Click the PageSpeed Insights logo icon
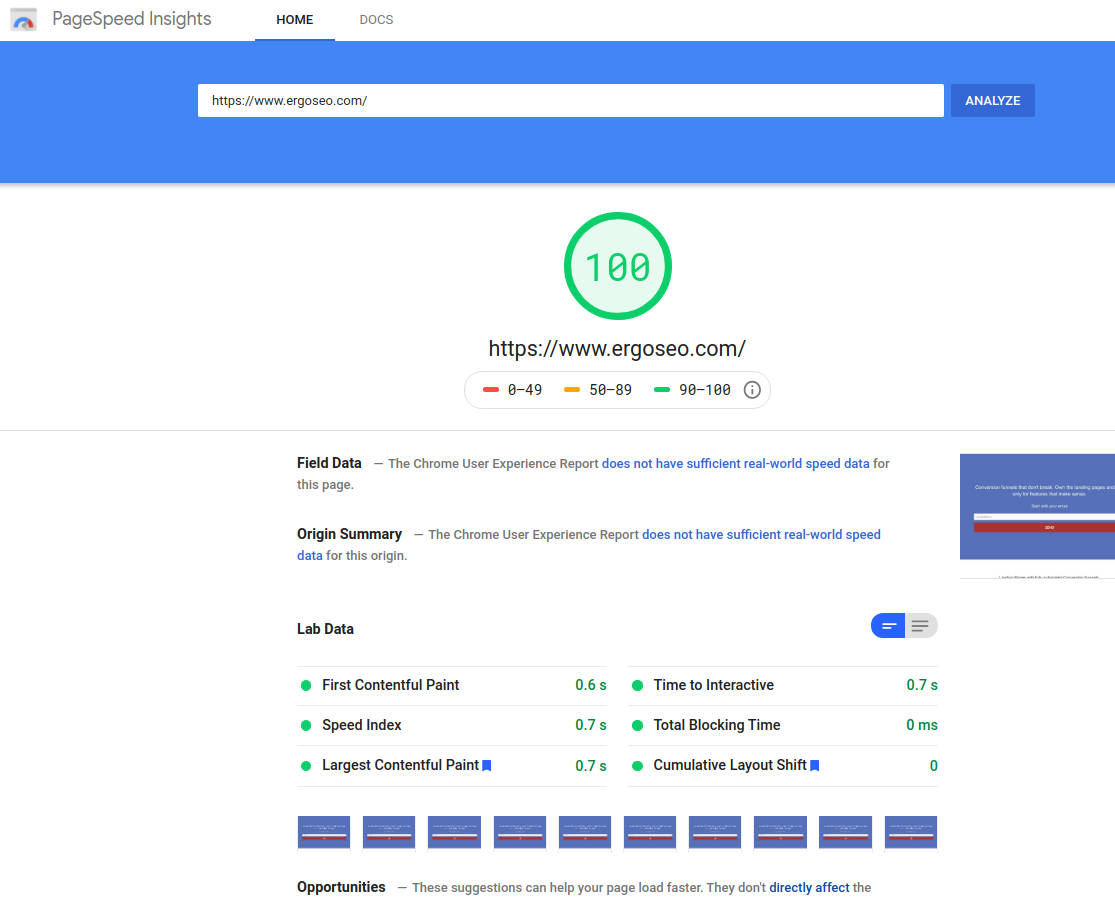The image size is (1115, 897). click(24, 20)
